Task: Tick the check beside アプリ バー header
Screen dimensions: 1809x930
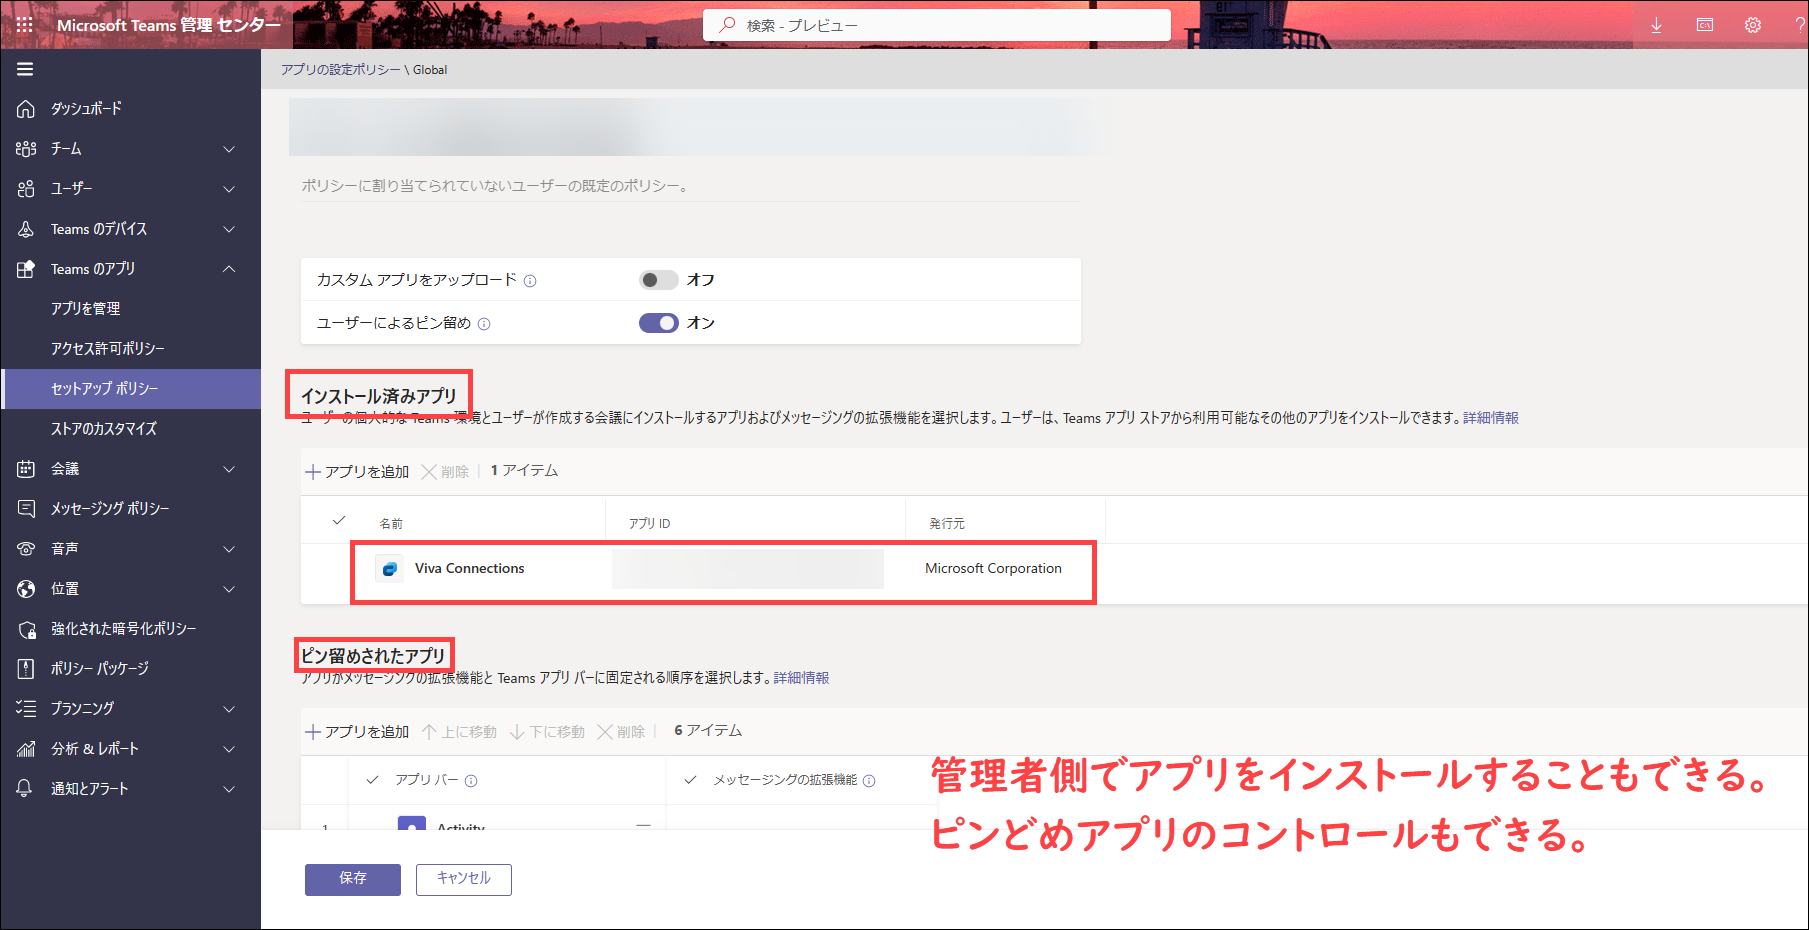Action: [373, 780]
